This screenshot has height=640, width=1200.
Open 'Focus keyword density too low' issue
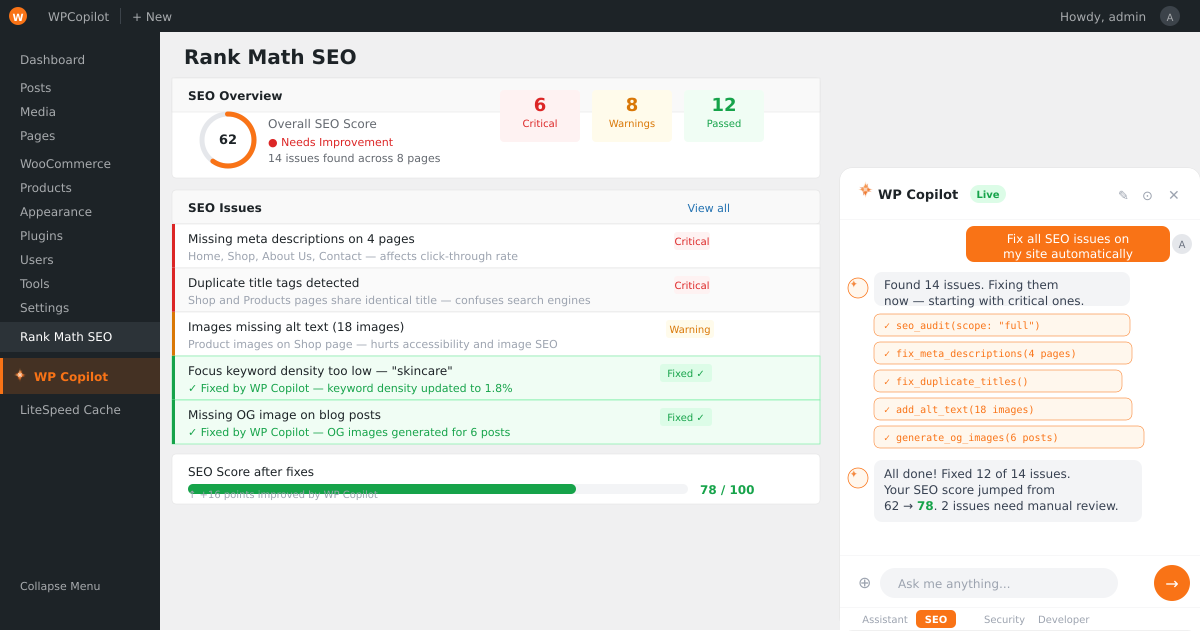(496, 378)
